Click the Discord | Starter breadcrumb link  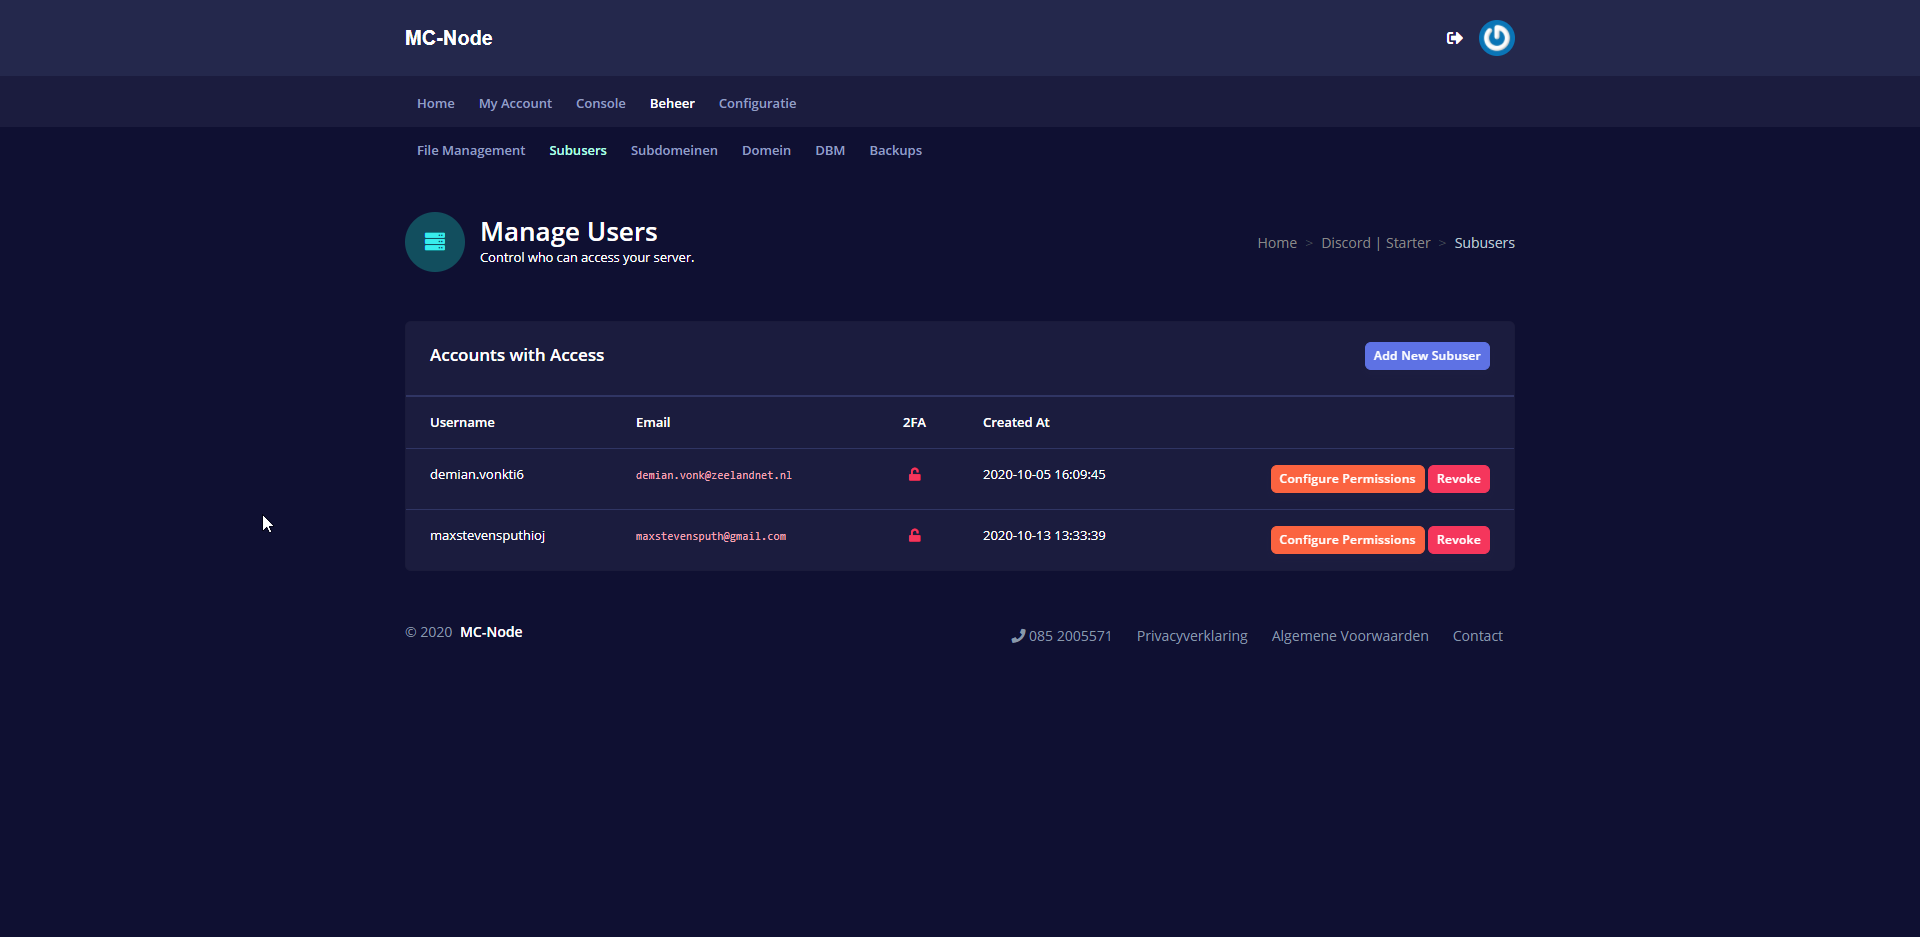coord(1375,243)
